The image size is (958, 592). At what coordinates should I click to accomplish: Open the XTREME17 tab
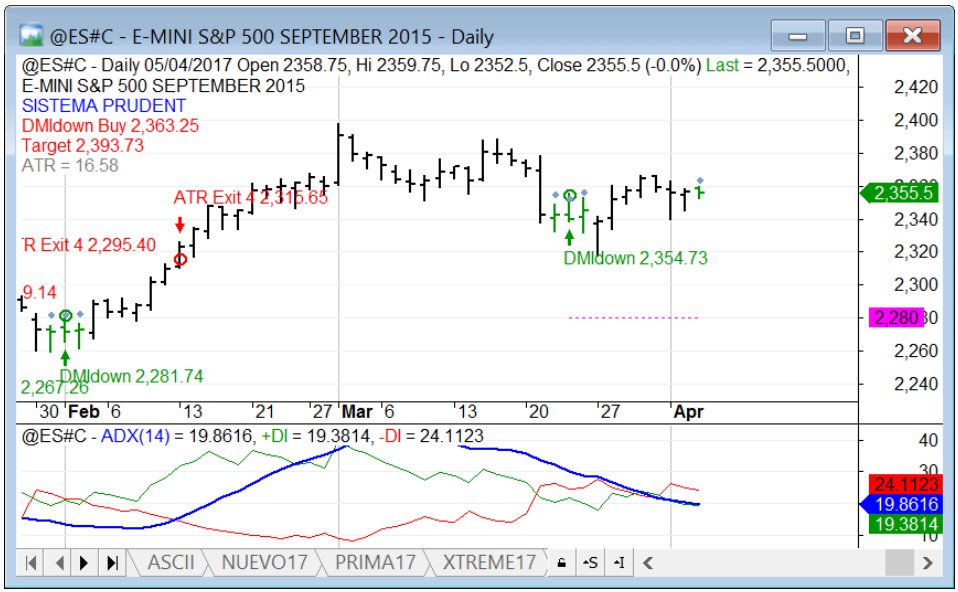[x=487, y=562]
